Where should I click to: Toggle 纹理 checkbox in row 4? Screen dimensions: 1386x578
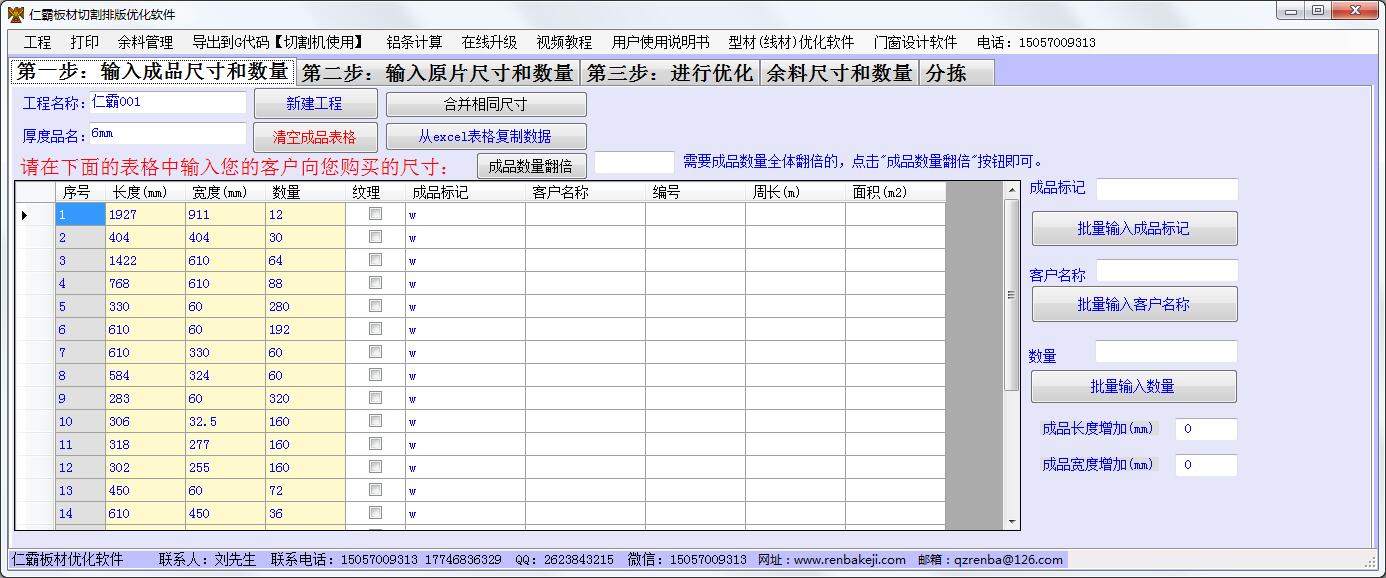[375, 283]
